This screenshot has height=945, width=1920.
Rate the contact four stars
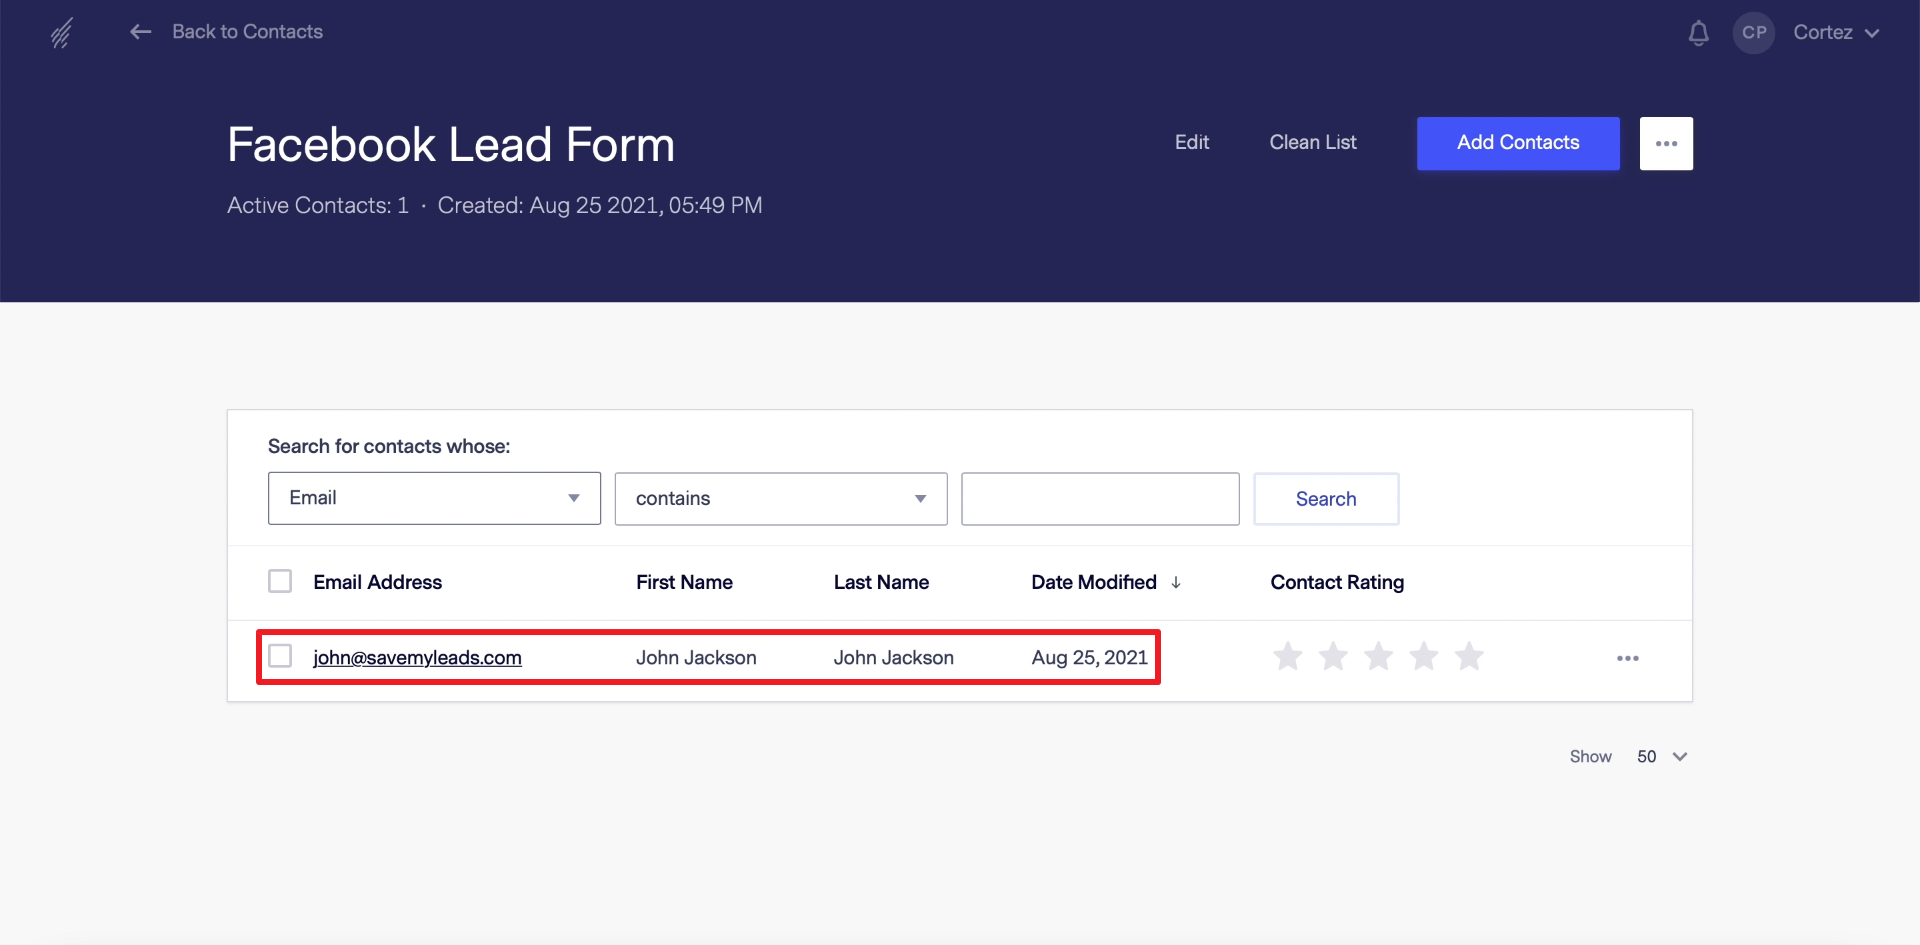click(1424, 656)
